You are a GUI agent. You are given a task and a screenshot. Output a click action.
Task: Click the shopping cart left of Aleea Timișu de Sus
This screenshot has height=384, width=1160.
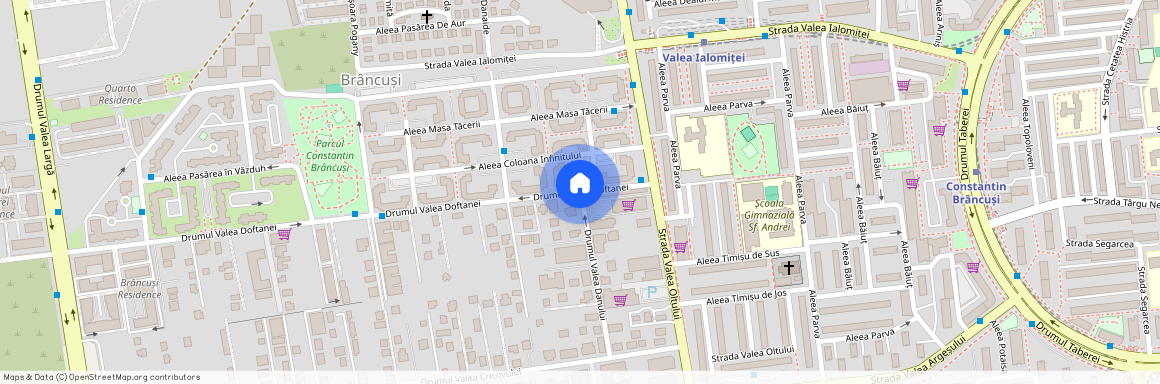pyautogui.click(x=680, y=247)
